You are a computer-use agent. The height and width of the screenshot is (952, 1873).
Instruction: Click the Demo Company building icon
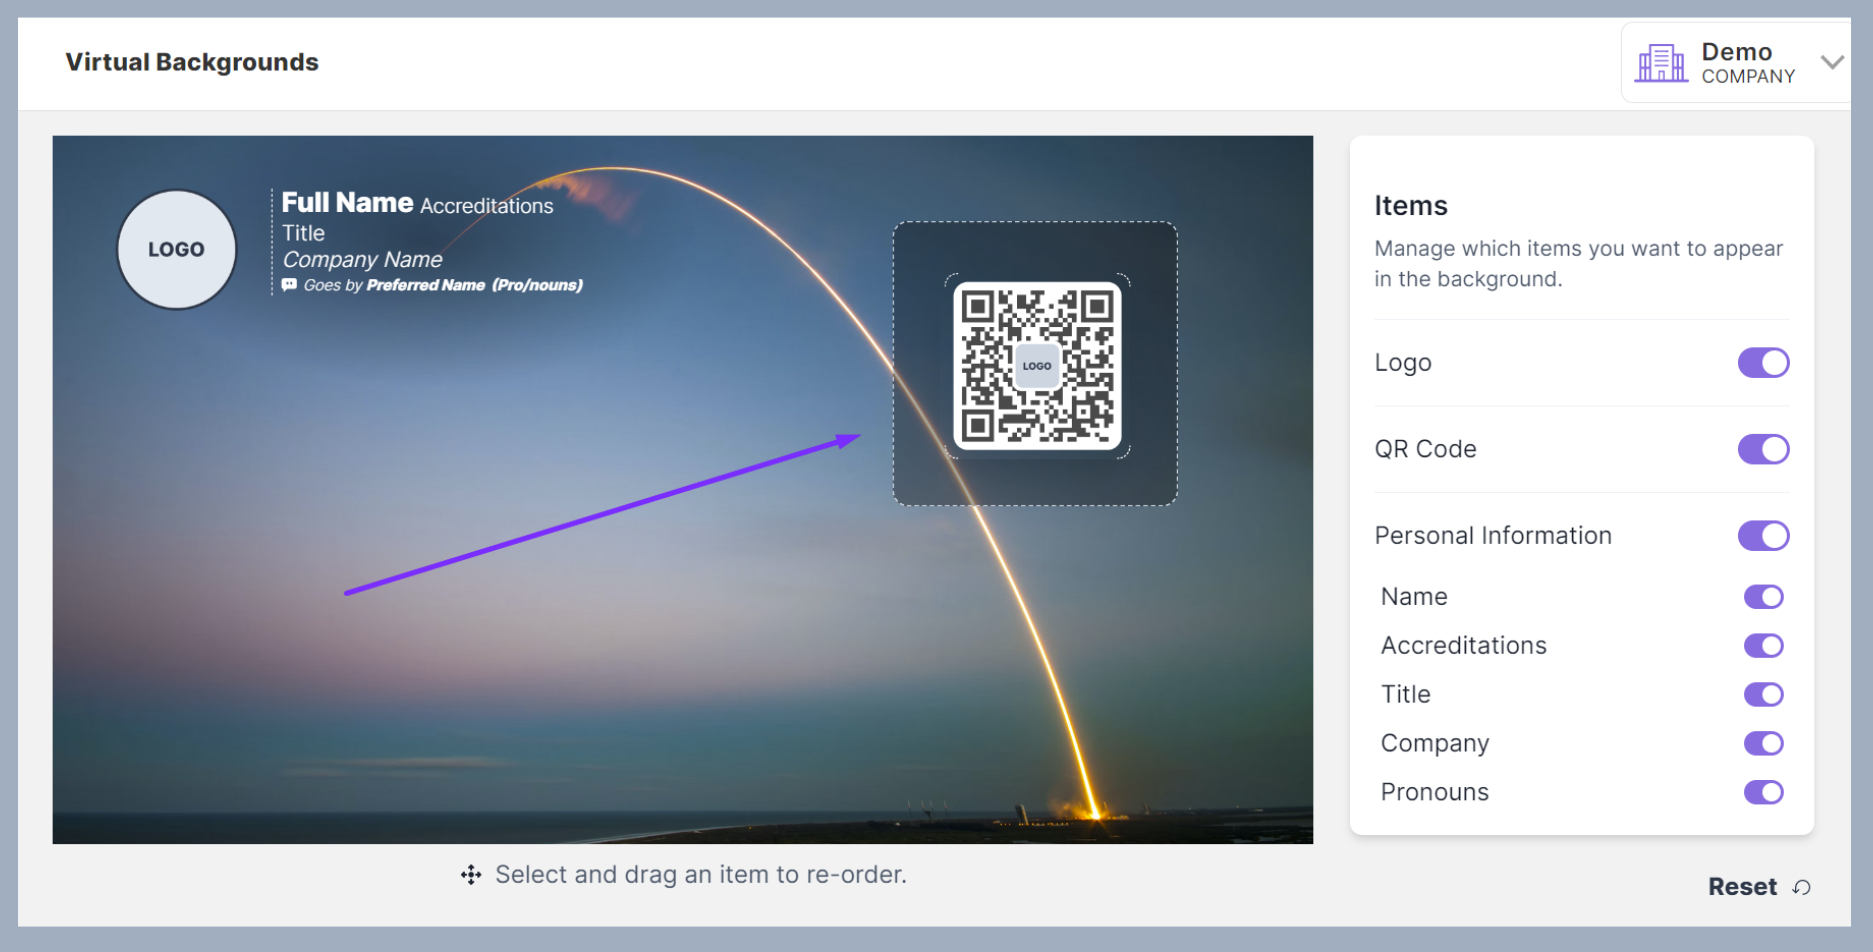pyautogui.click(x=1661, y=63)
